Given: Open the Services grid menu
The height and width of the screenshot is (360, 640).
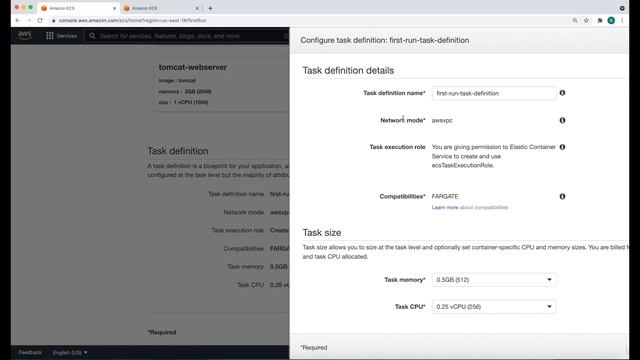Looking at the screenshot, I should point(50,36).
